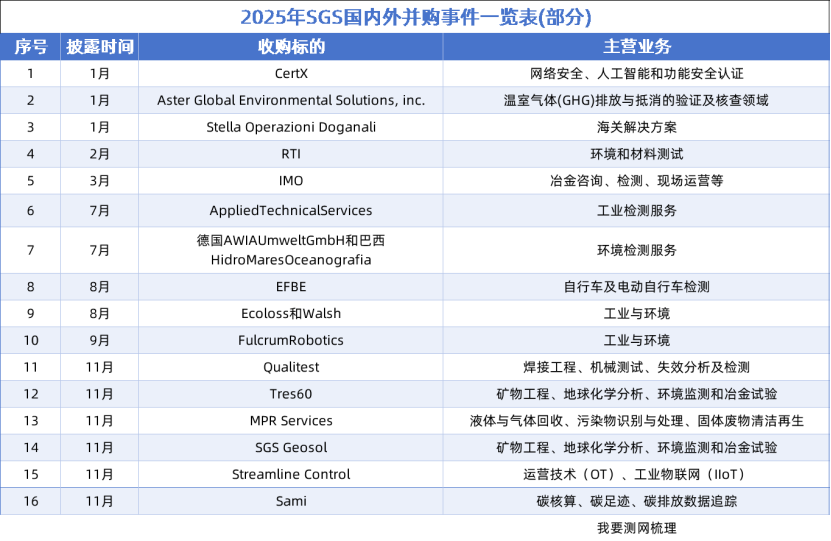Select the '环境检测服务' cell
The width and height of the screenshot is (831, 541).
[x=636, y=250]
